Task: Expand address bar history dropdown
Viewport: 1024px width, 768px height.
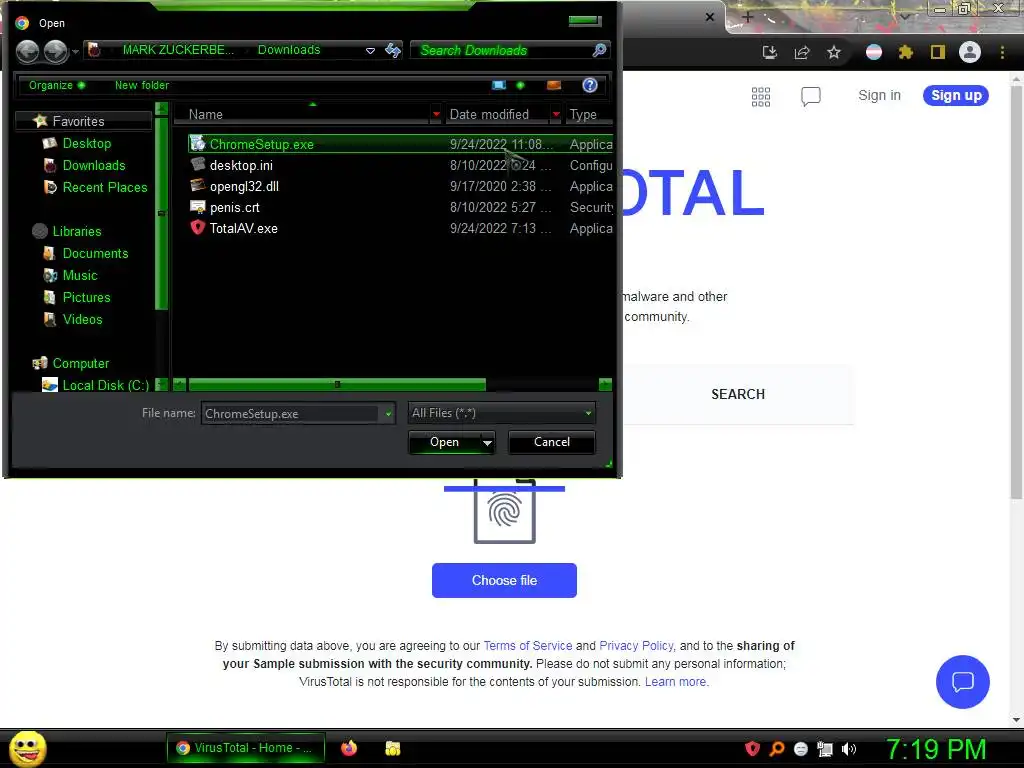Action: (x=370, y=50)
